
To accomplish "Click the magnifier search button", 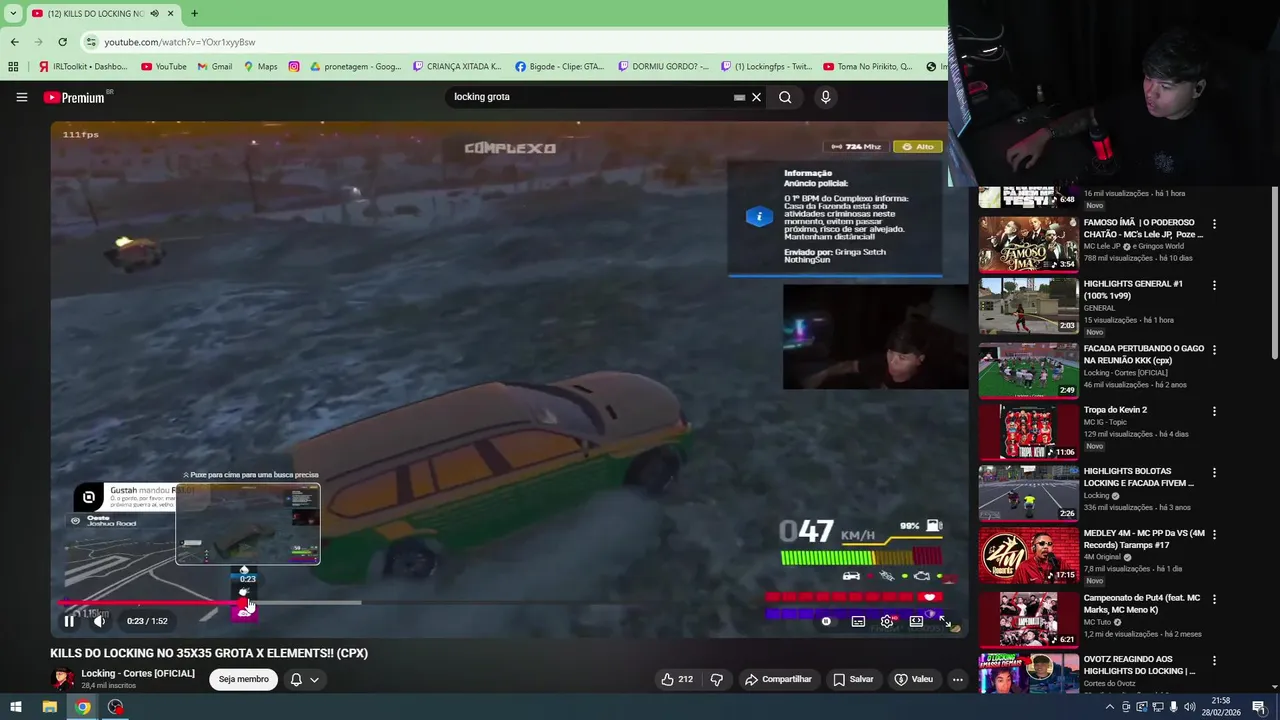I will (x=785, y=97).
